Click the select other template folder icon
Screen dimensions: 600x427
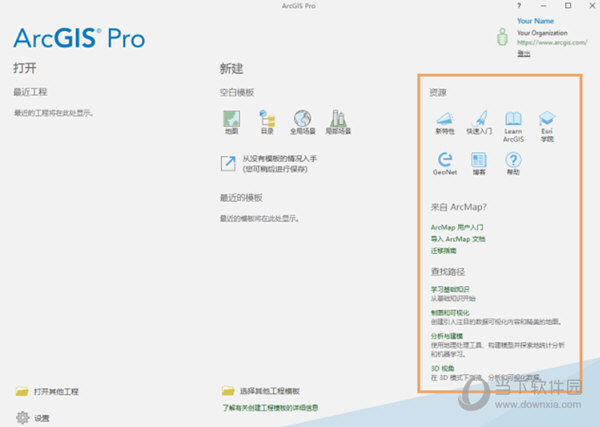tap(228, 391)
